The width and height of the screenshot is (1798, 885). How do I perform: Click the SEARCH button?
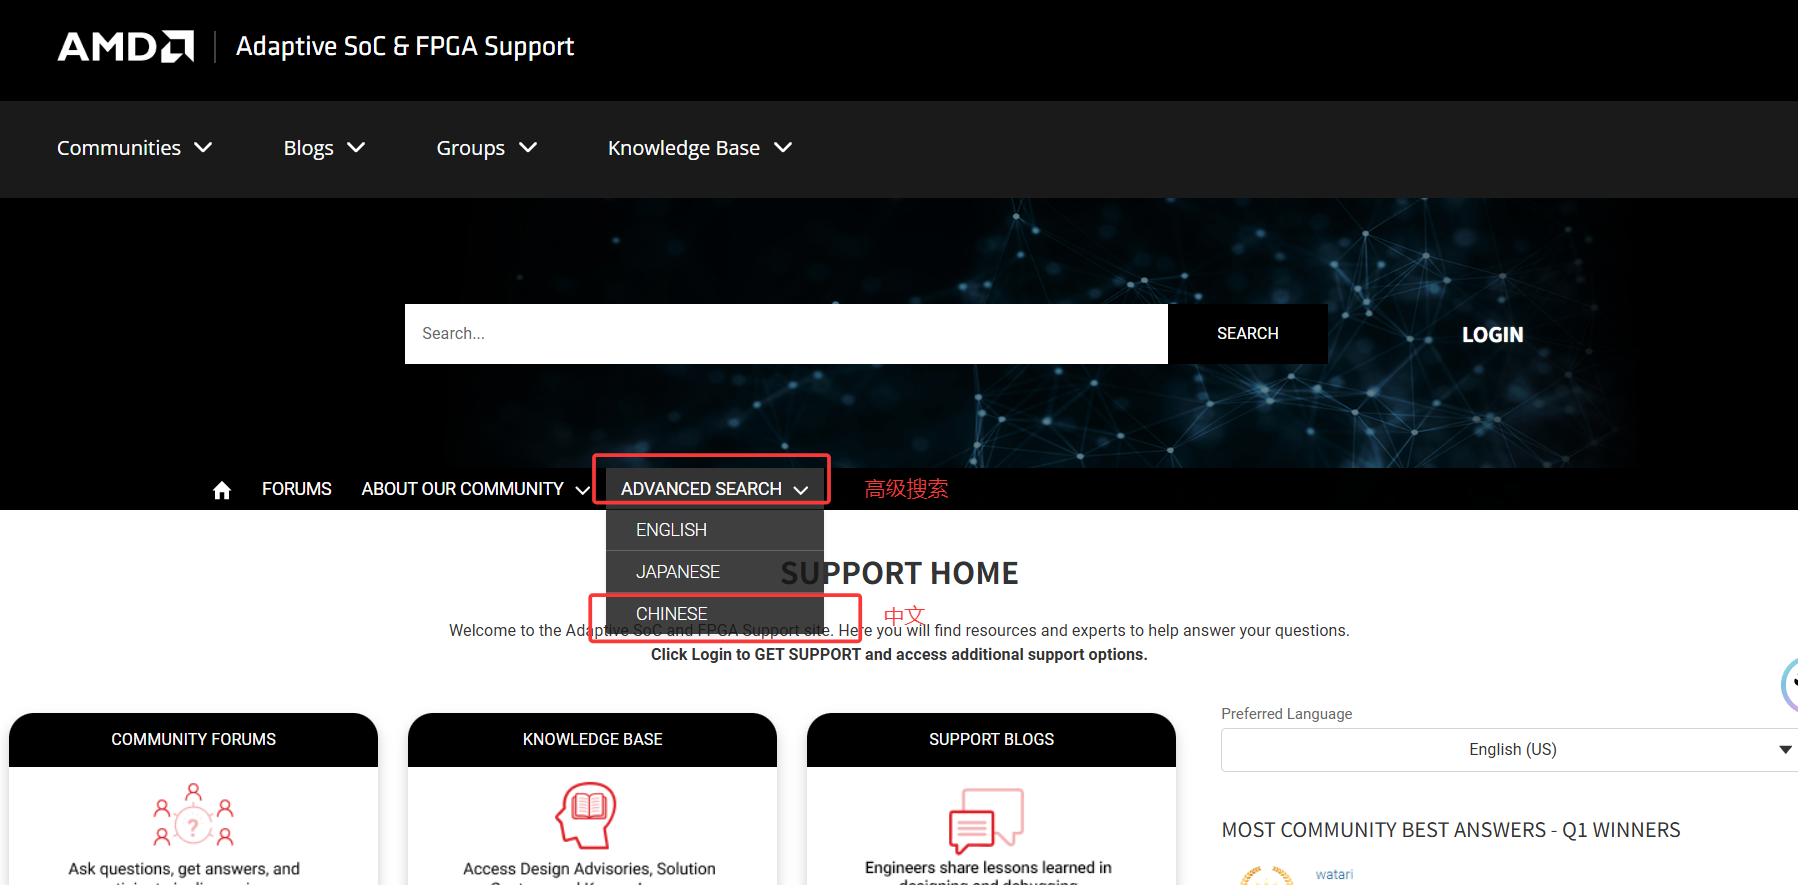pyautogui.click(x=1247, y=334)
